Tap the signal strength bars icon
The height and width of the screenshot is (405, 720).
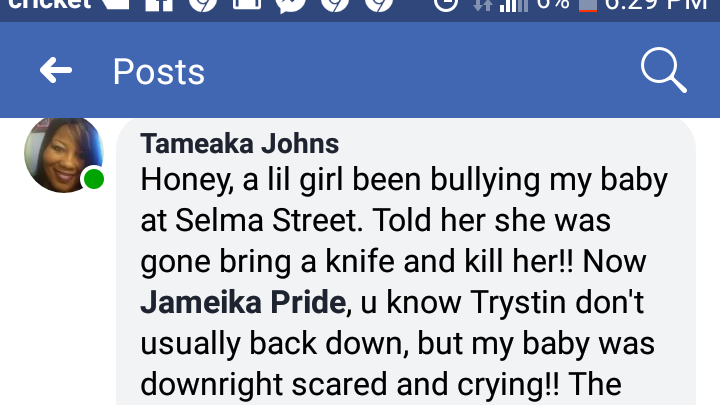point(514,5)
